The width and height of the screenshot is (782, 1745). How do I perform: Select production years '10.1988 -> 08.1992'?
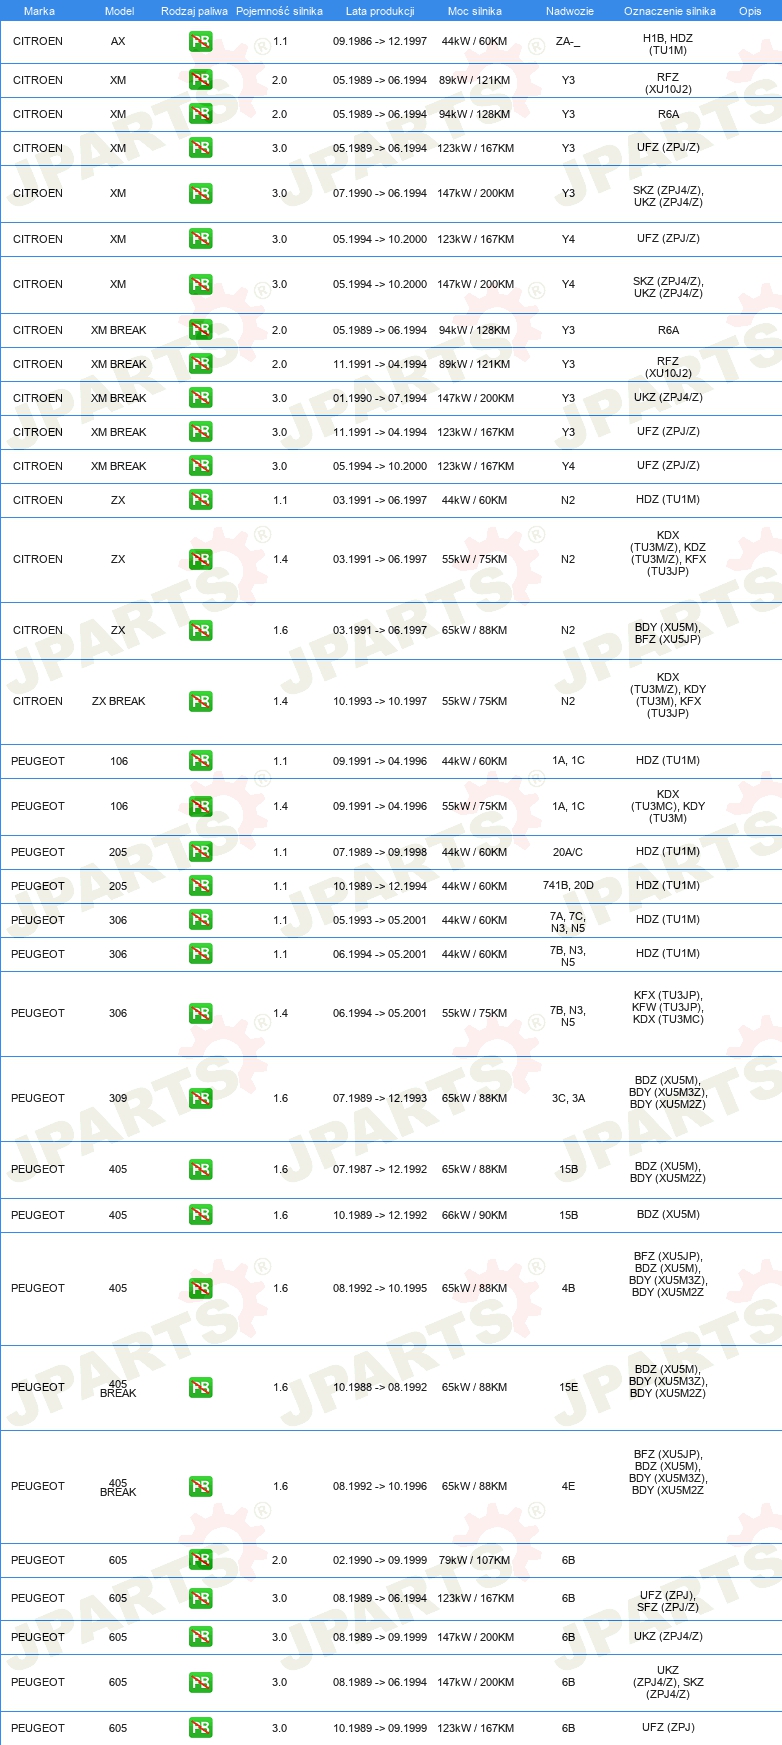click(x=380, y=1387)
